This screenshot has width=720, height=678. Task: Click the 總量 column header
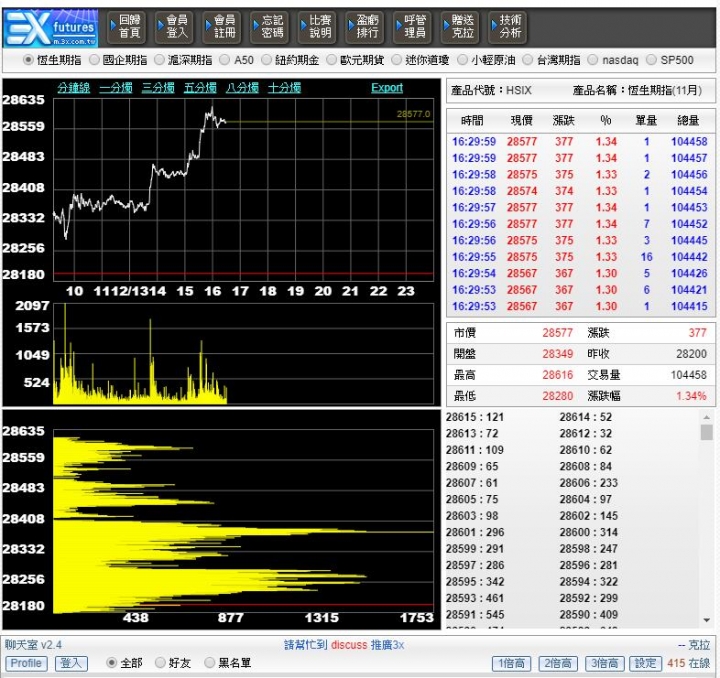pyautogui.click(x=688, y=121)
